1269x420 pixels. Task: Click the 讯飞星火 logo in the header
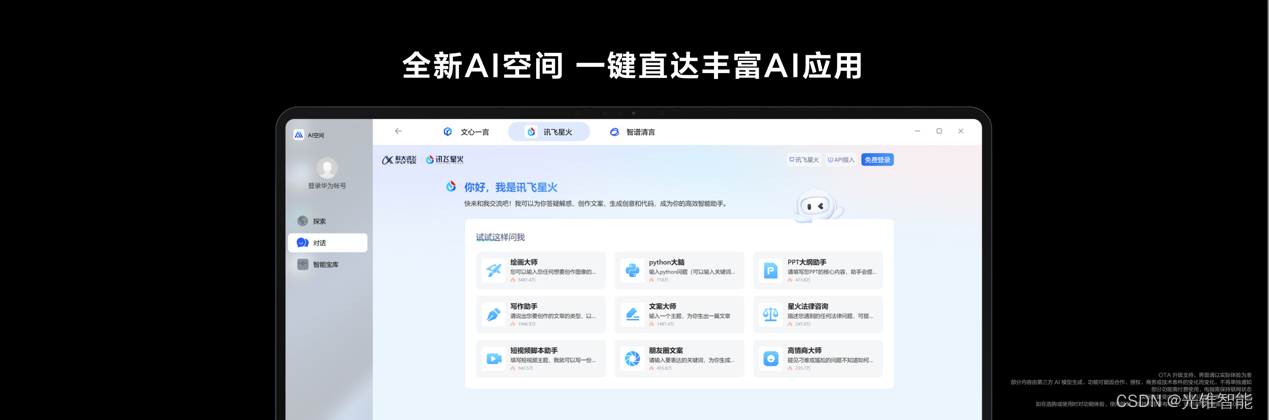coord(445,160)
